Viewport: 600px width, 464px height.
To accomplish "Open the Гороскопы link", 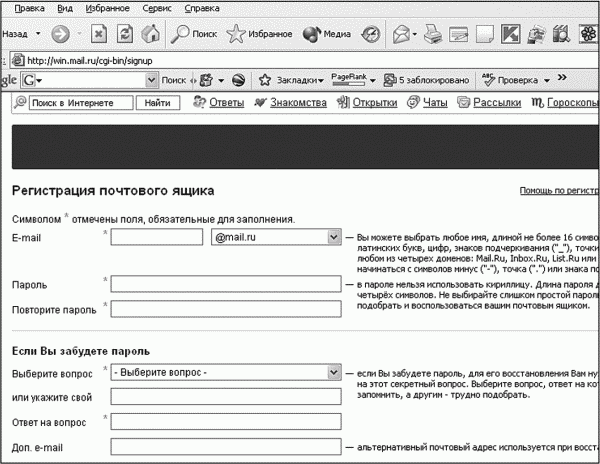I will click(572, 103).
